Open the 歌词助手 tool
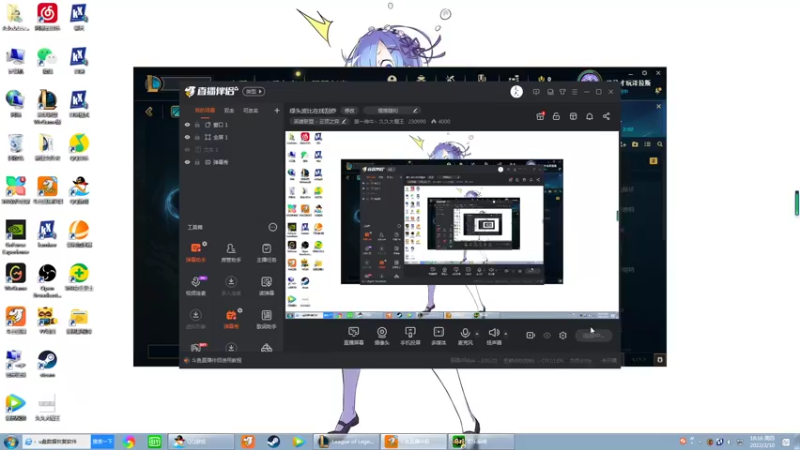Viewport: 800px width, 450px height. point(266,319)
